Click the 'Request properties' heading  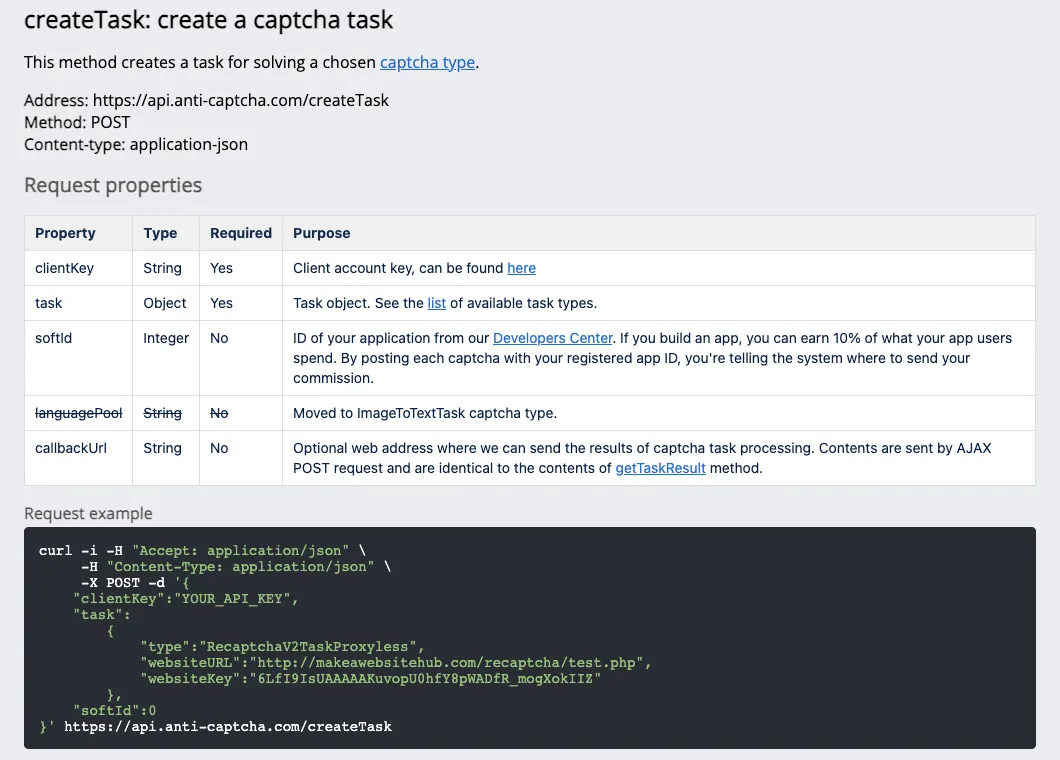click(113, 185)
